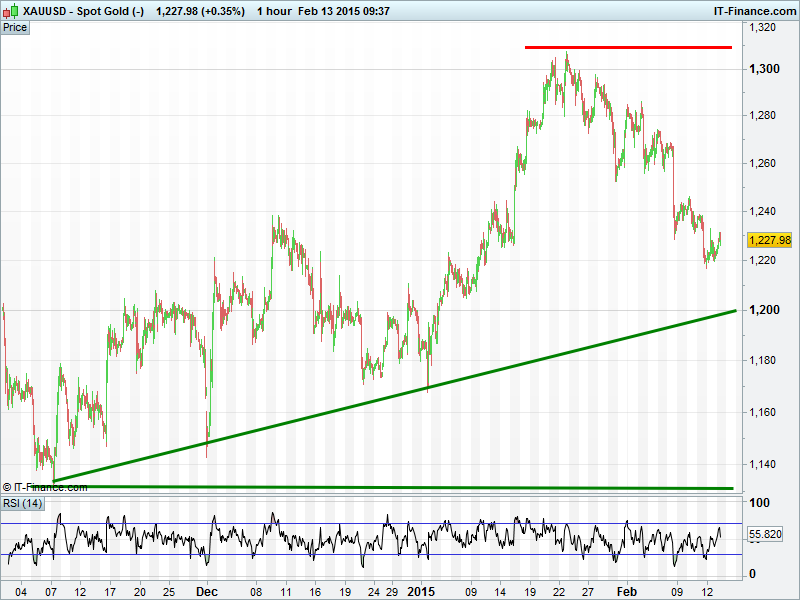
Task: Click the candlestick chart icon in the title bar
Action: coord(10,11)
